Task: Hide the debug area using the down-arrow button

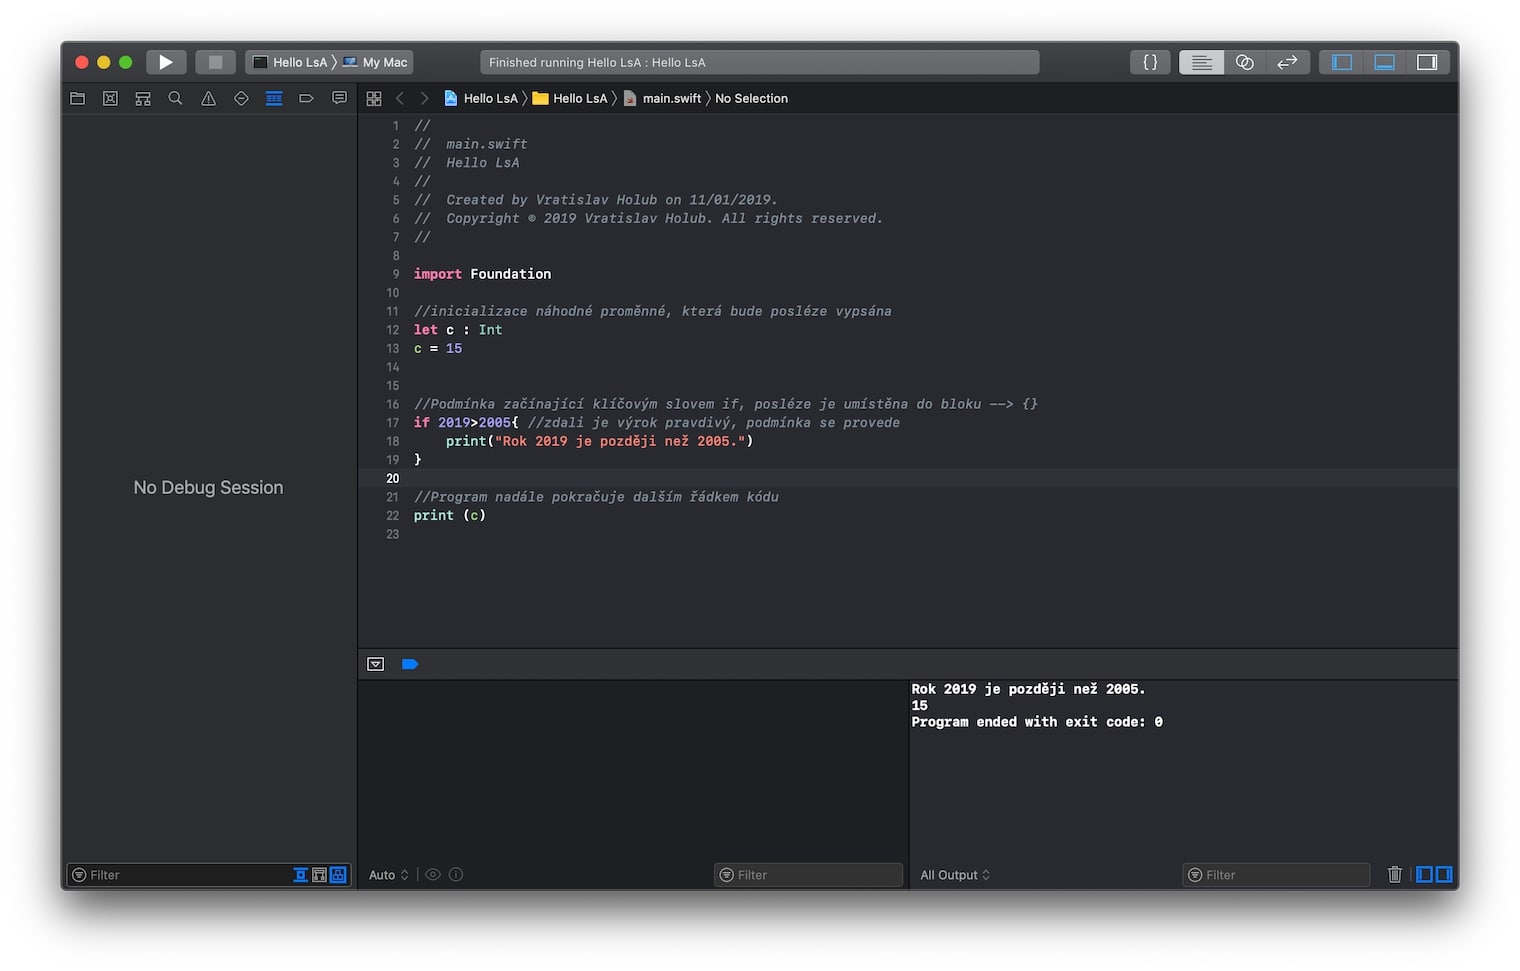Action: [x=375, y=664]
